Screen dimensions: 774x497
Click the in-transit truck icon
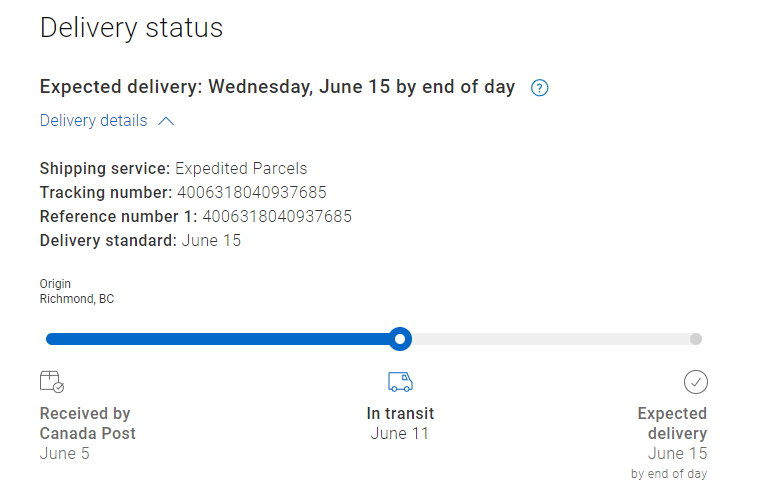coord(400,381)
